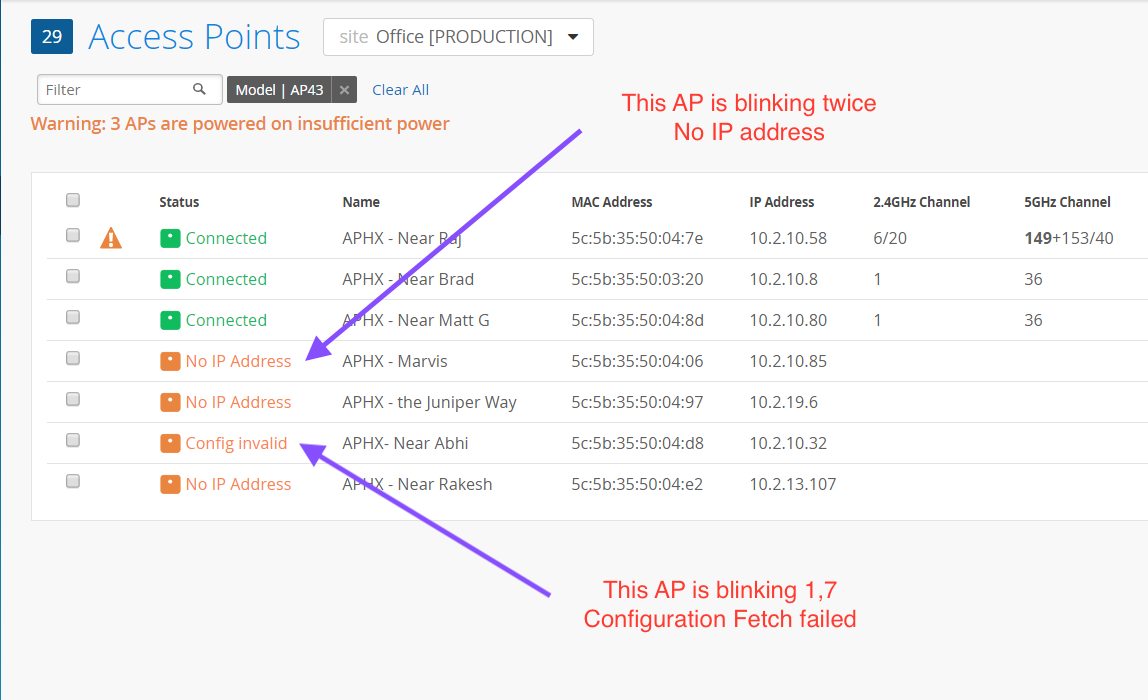The width and height of the screenshot is (1148, 700).
Task: Click orange status icon for APHX - Marvis
Action: (170, 361)
